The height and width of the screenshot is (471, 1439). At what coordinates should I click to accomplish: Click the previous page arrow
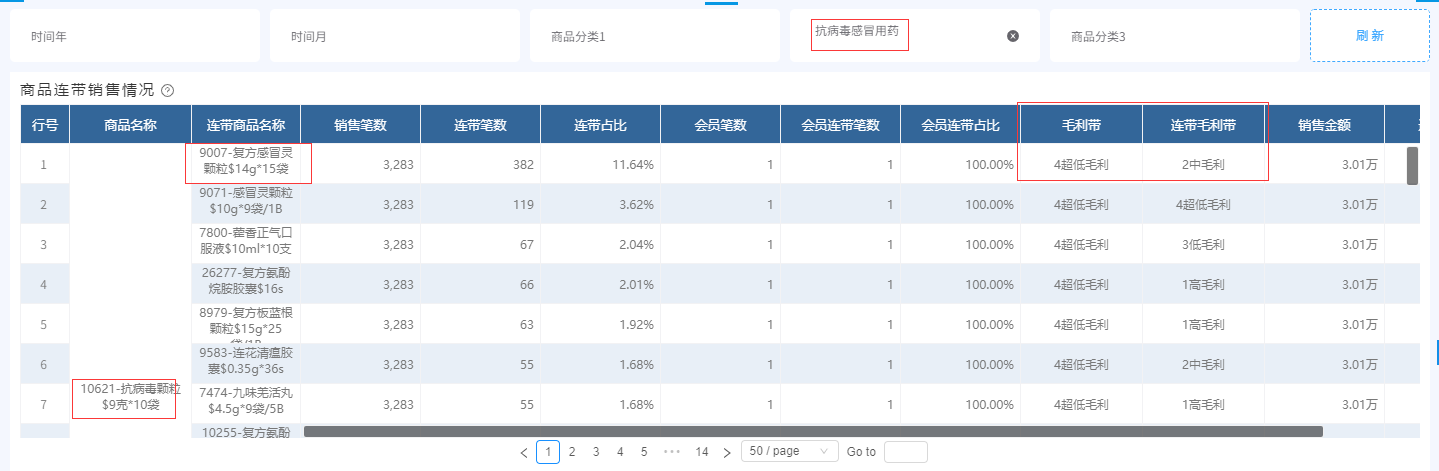tap(524, 452)
